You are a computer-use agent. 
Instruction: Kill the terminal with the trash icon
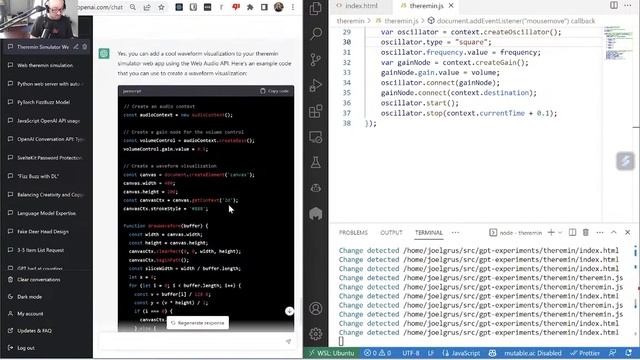coord(586,232)
